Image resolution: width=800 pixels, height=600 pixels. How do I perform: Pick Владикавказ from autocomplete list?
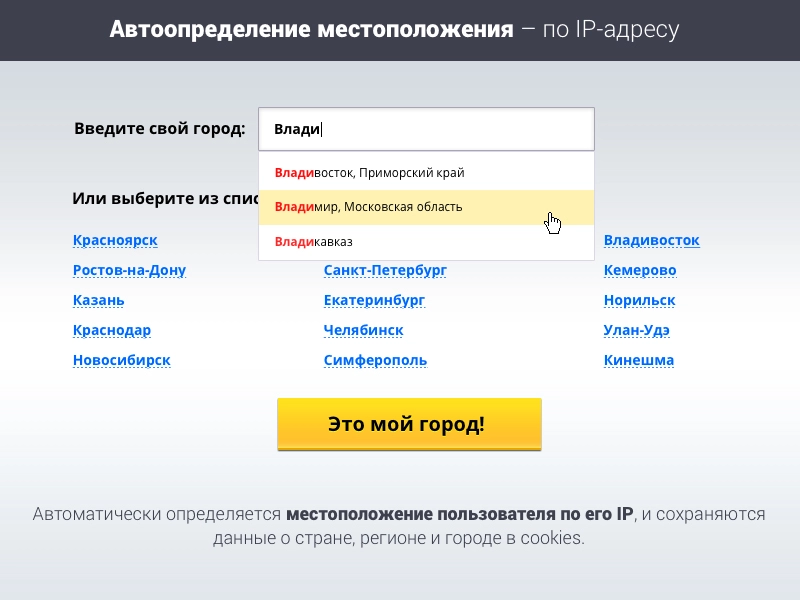coord(314,242)
